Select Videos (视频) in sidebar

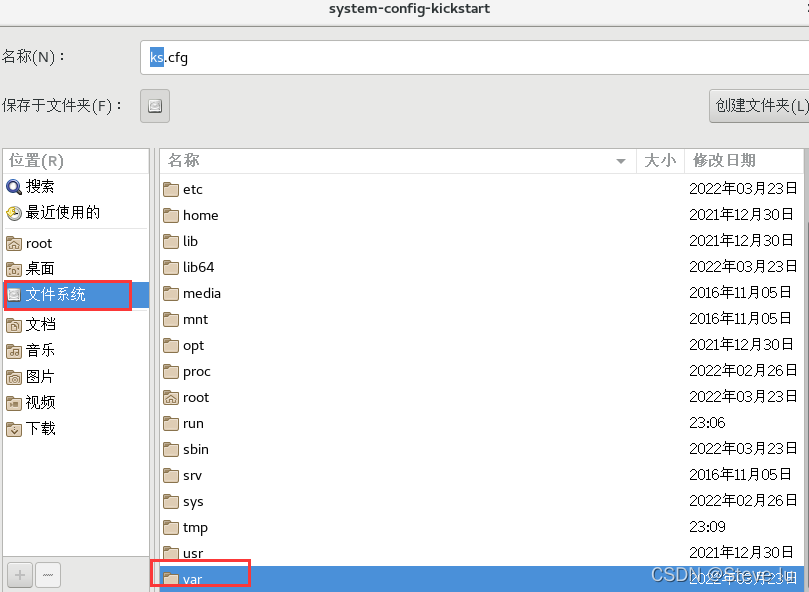click(76, 403)
